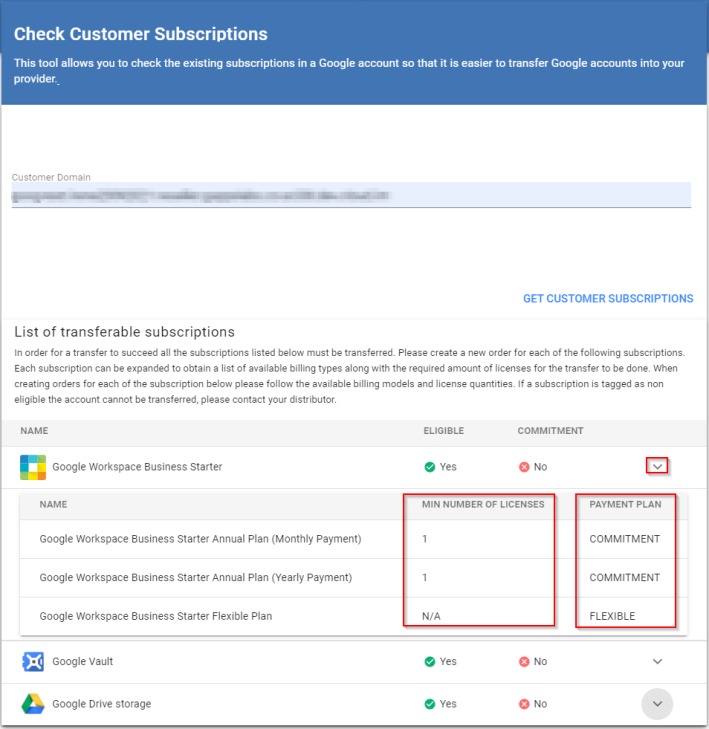
Task: Click the Google Workspace Business Starter product icon
Action: pyautogui.click(x=33, y=467)
